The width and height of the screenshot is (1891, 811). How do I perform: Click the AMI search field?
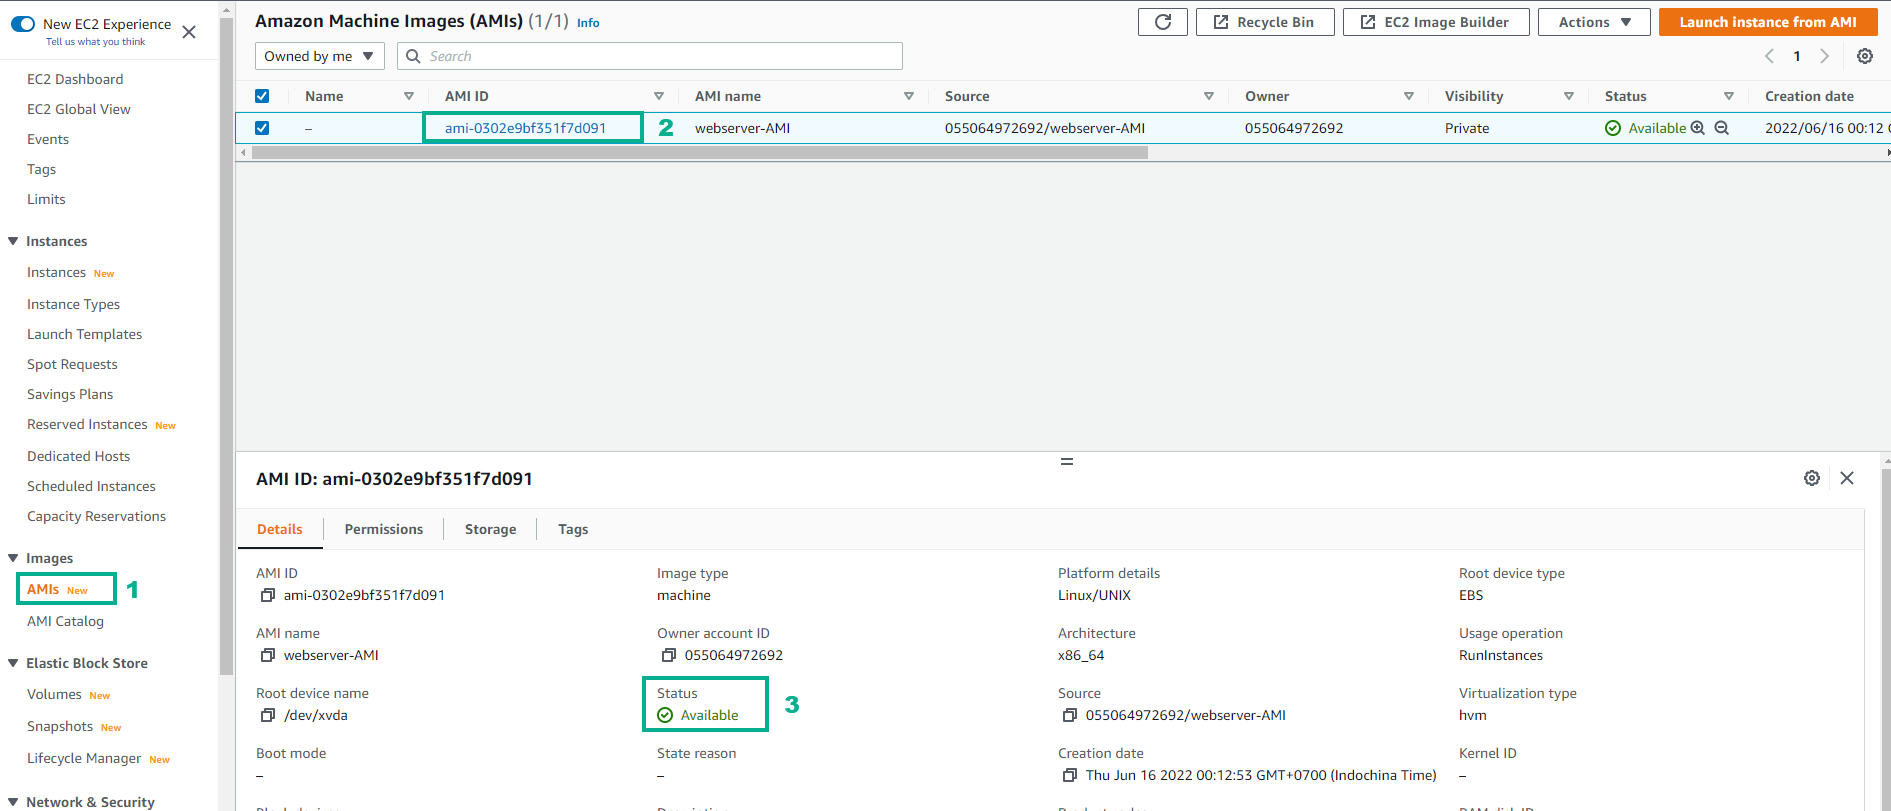click(x=650, y=56)
